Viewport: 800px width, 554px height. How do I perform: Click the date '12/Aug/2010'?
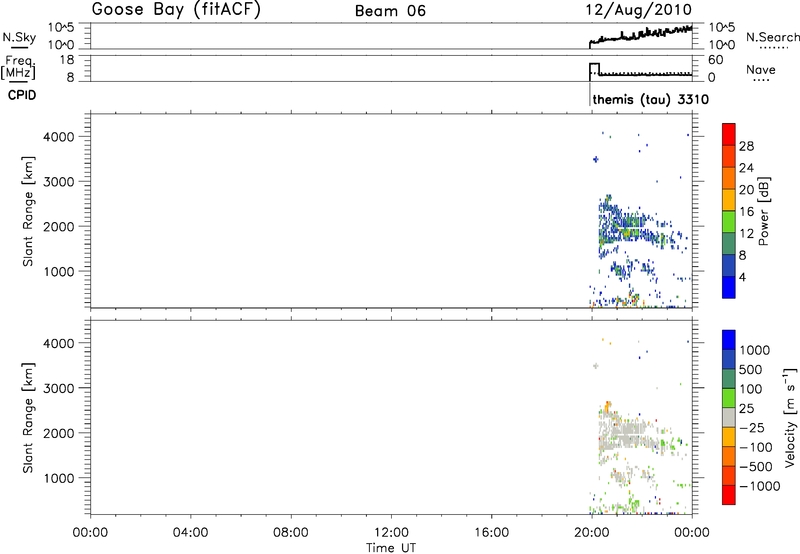point(638,10)
